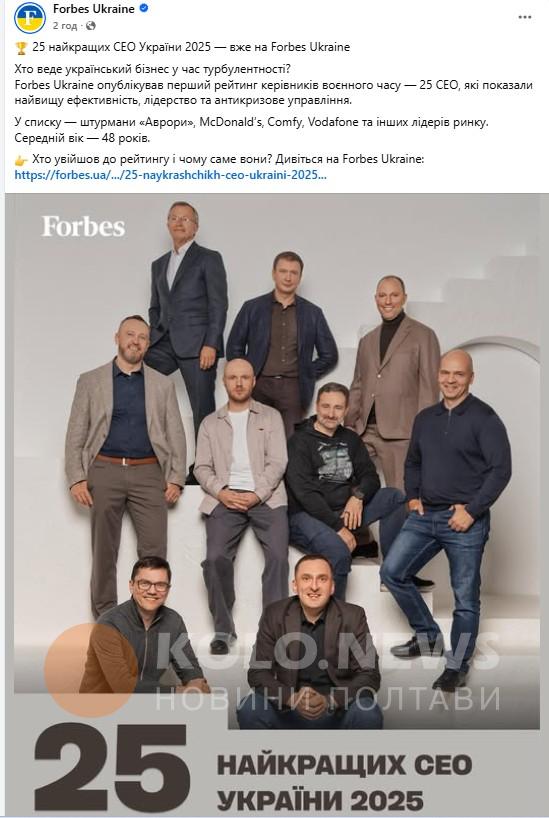Click the "25 найкращих CEO України 2025" title line

(191, 47)
